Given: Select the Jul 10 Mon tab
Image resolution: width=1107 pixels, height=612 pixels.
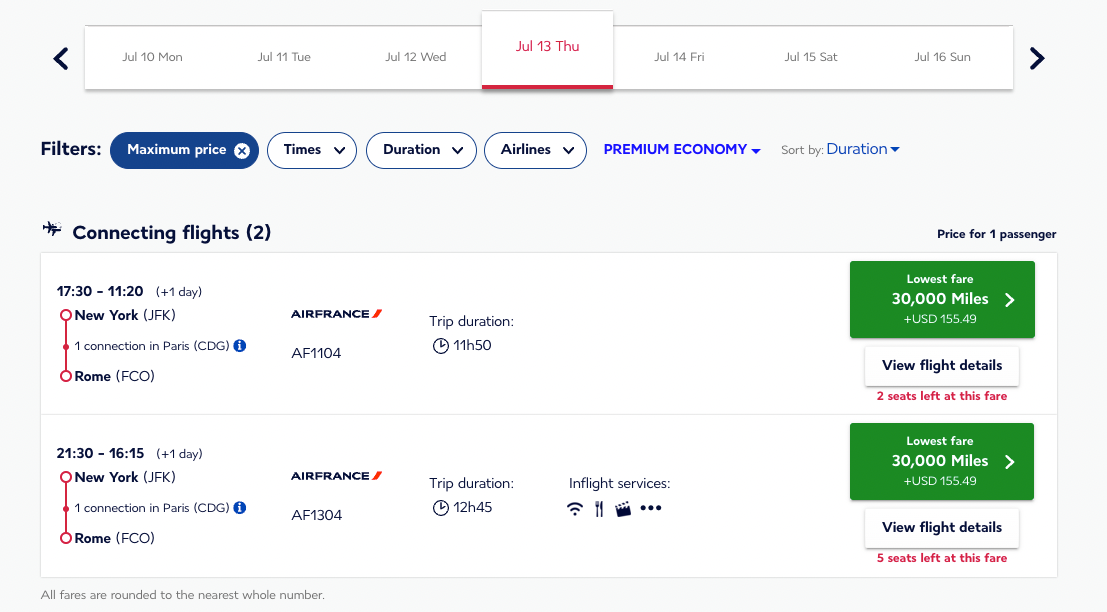Looking at the screenshot, I should coord(152,57).
